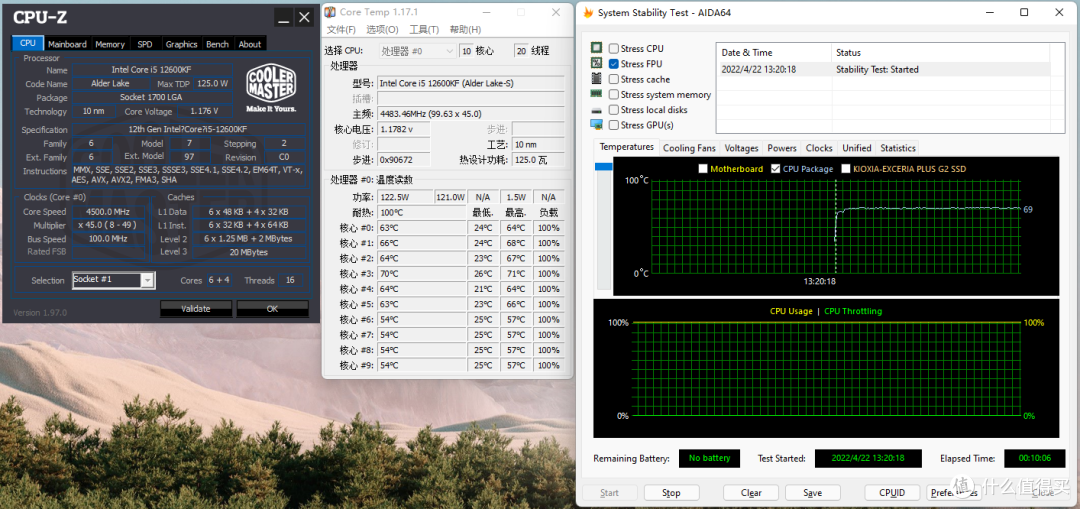
Task: Click the 核心 #3 temperature value 70℃
Action: 421,274
